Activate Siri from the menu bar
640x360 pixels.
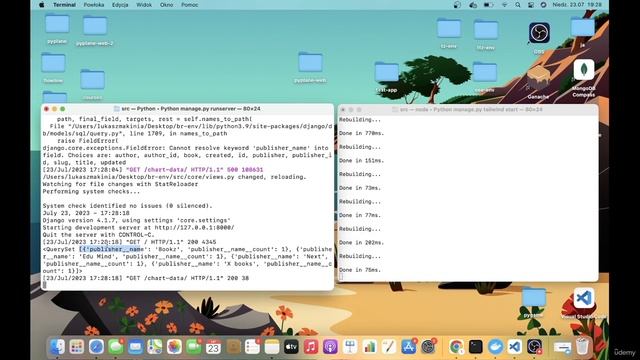543,5
